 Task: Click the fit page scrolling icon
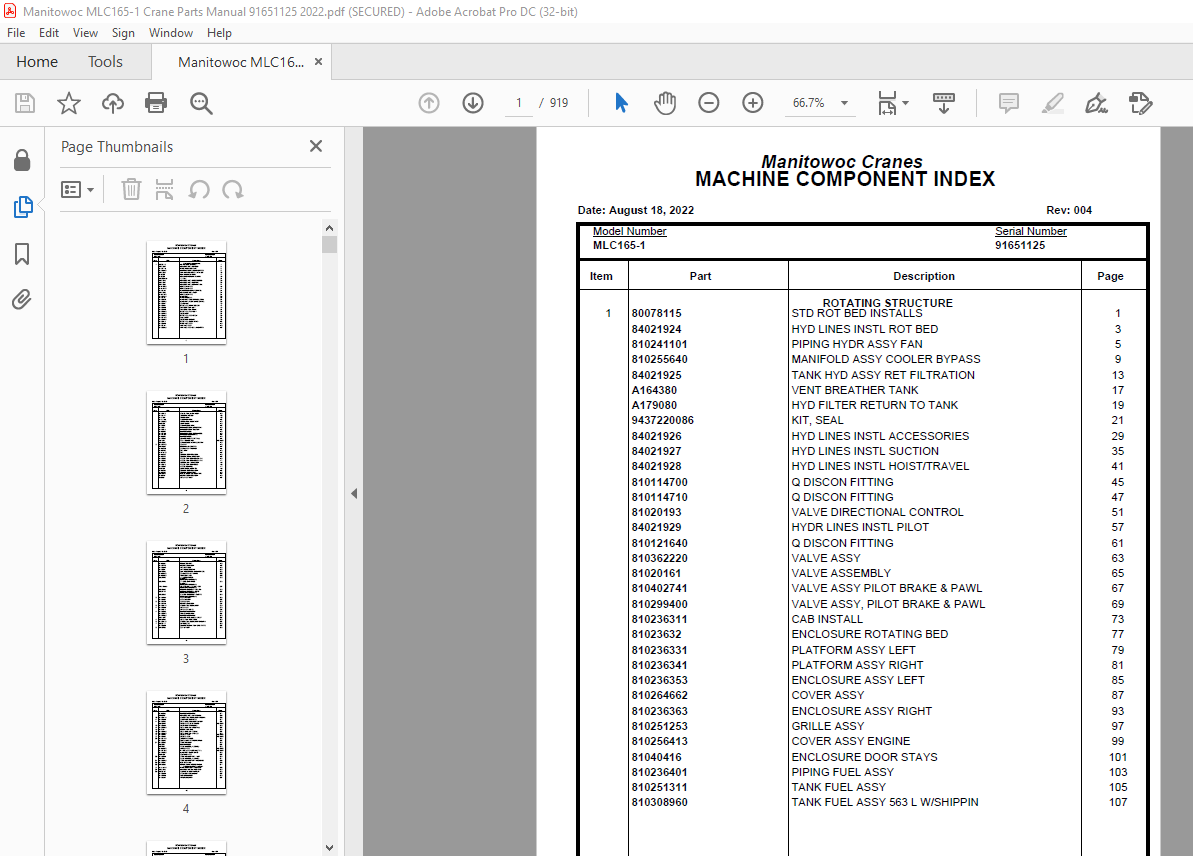pyautogui.click(x=887, y=103)
